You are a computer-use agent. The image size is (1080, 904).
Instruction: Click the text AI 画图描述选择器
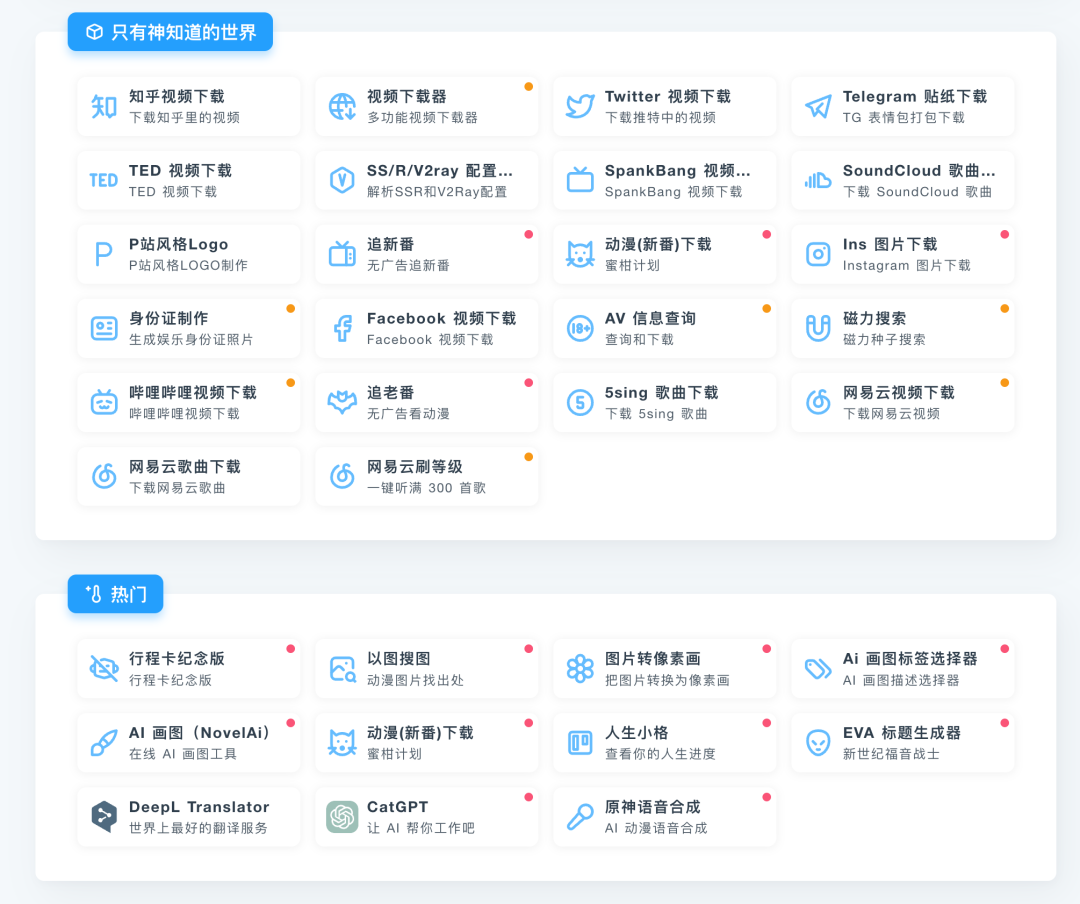pyautogui.click(x=901, y=680)
